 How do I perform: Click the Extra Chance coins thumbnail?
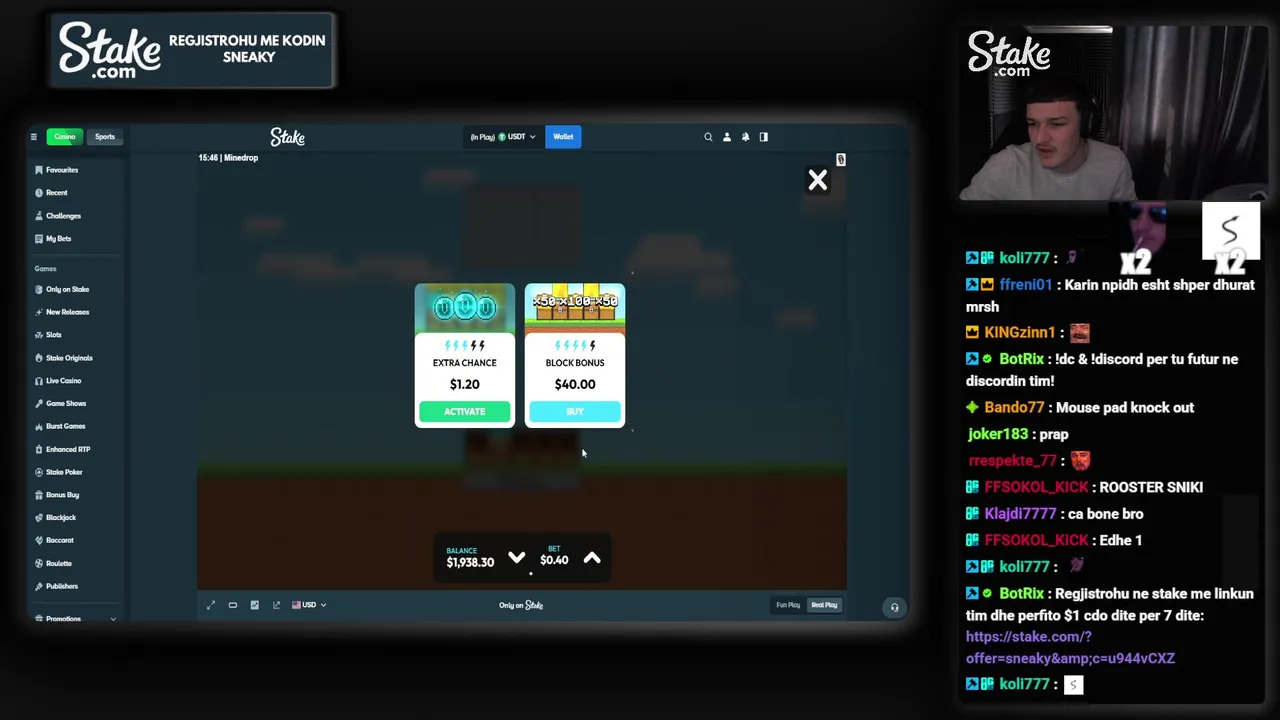tap(465, 308)
